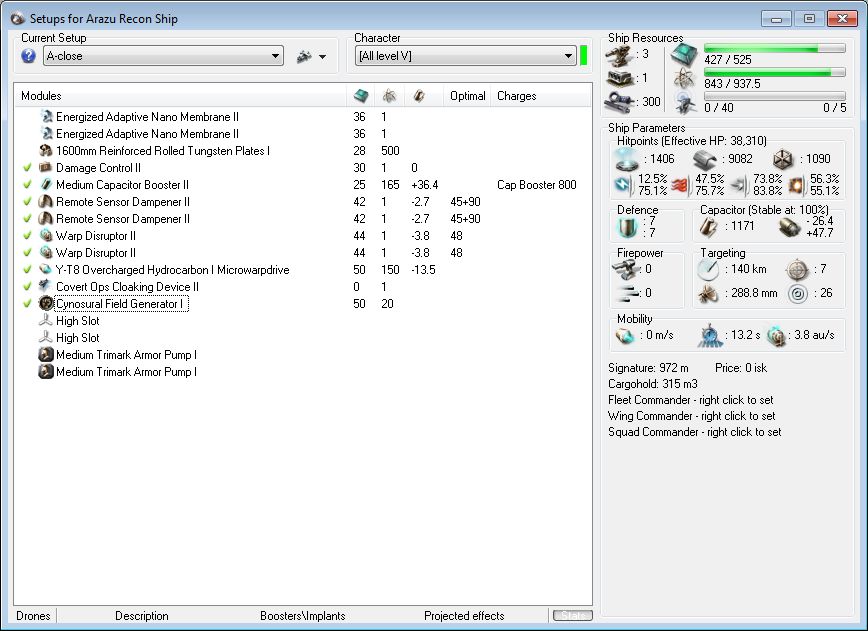Switch to the Description tab

pos(142,616)
